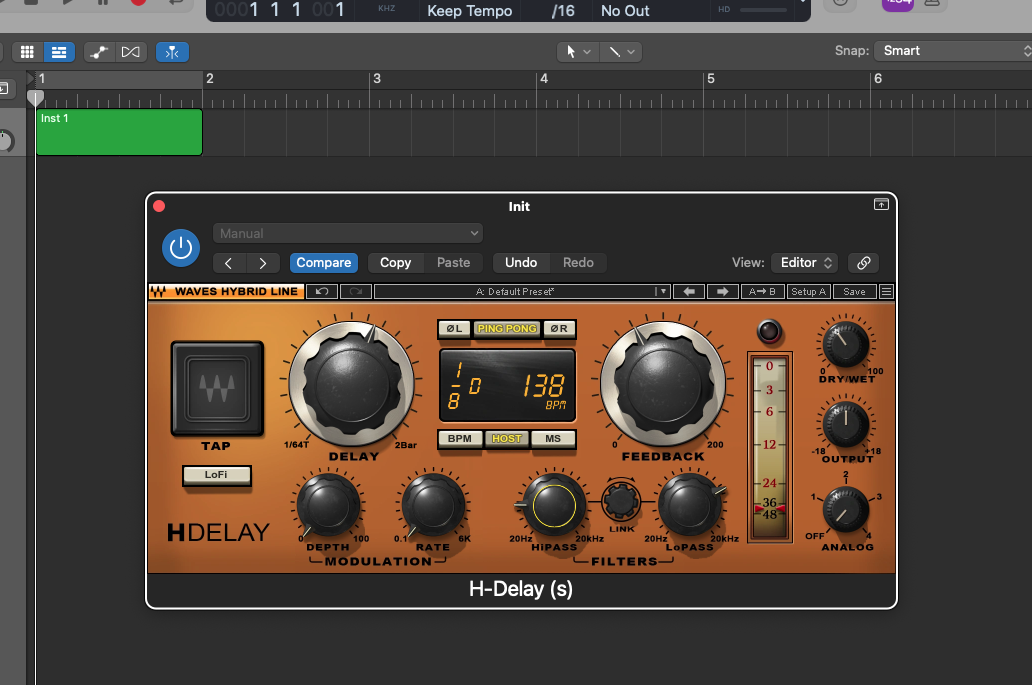Open the A: Default Preset menu arrow

click(x=662, y=292)
